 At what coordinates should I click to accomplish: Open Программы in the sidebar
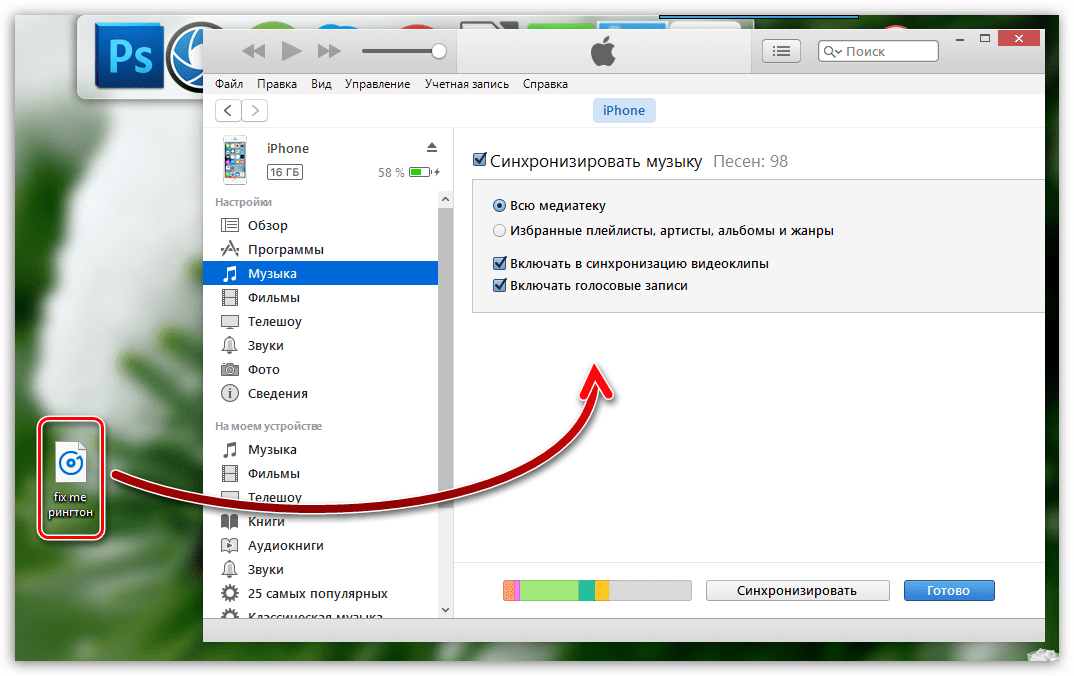click(x=285, y=249)
